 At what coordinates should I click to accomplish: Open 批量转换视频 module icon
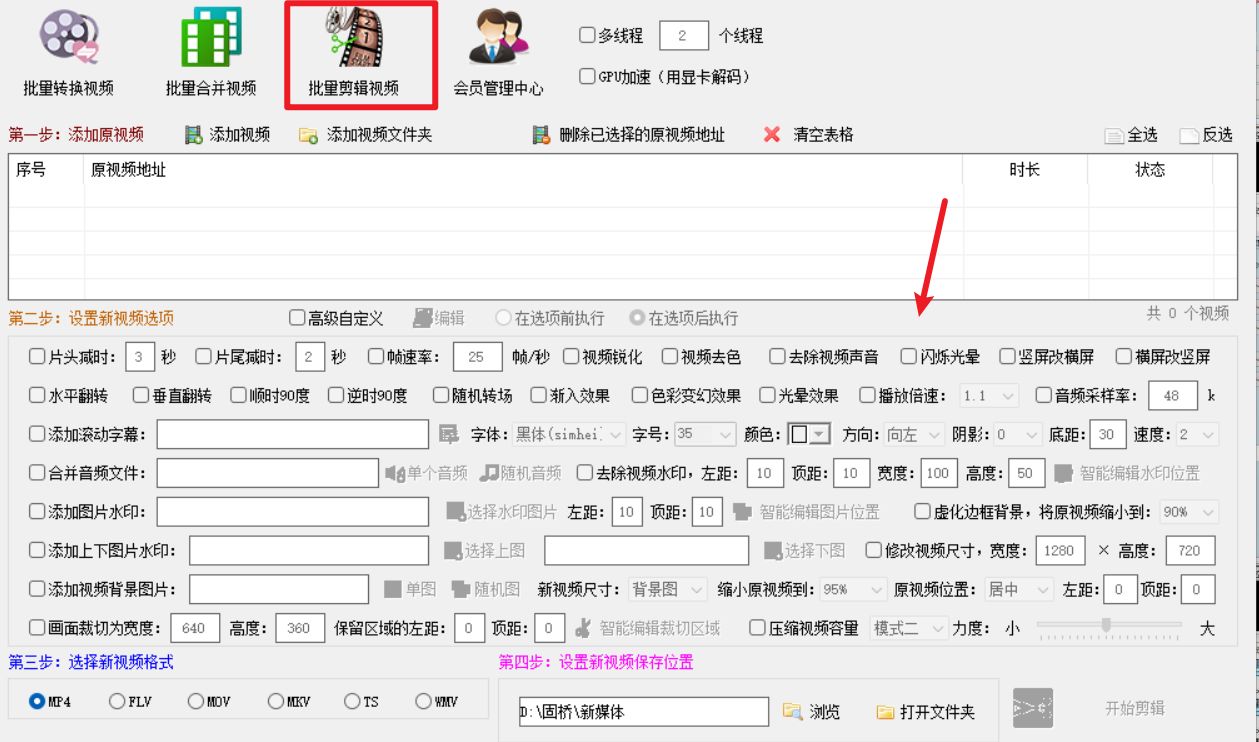pyautogui.click(x=68, y=37)
